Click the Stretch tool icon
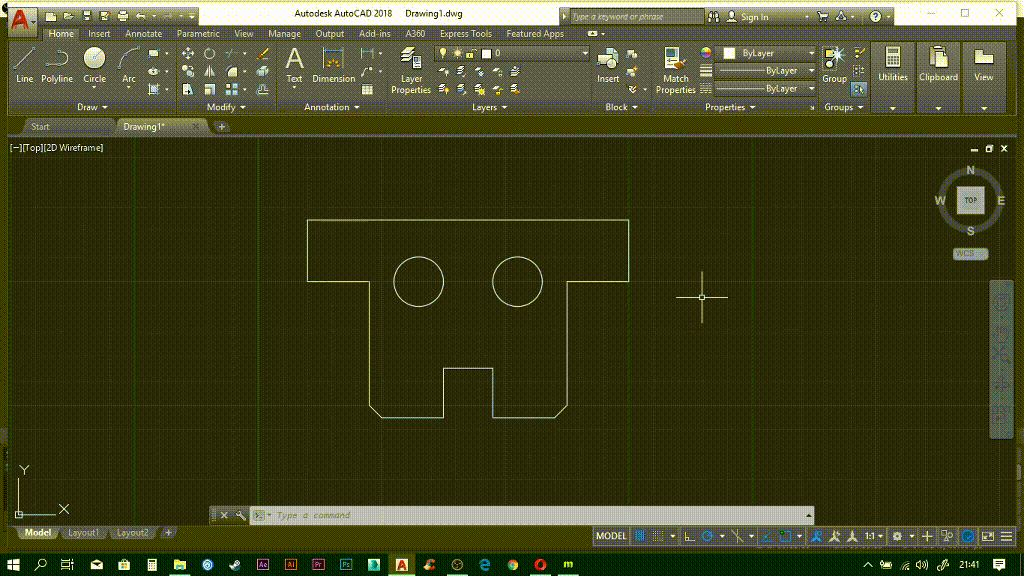The image size is (1024, 576). tap(188, 89)
